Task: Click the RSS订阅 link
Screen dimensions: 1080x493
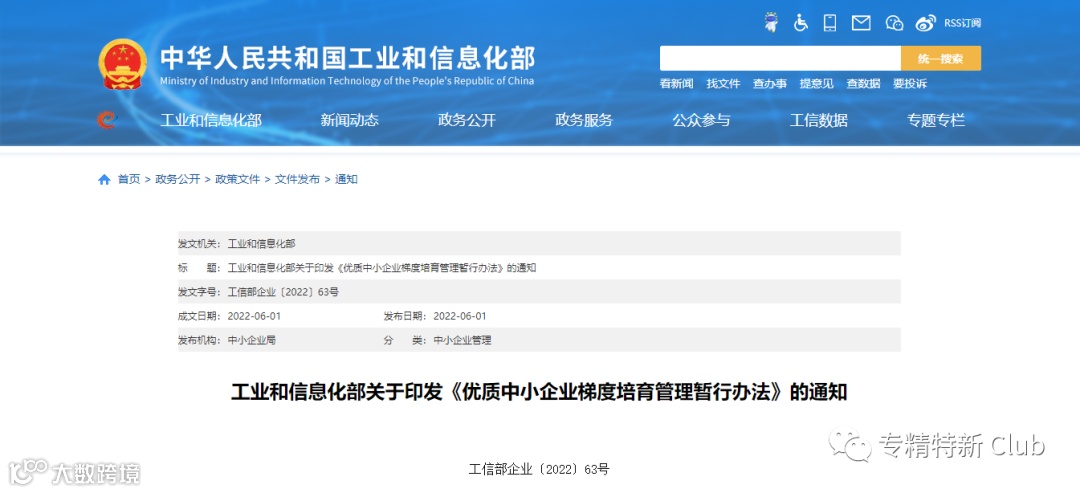Action: pos(962,23)
